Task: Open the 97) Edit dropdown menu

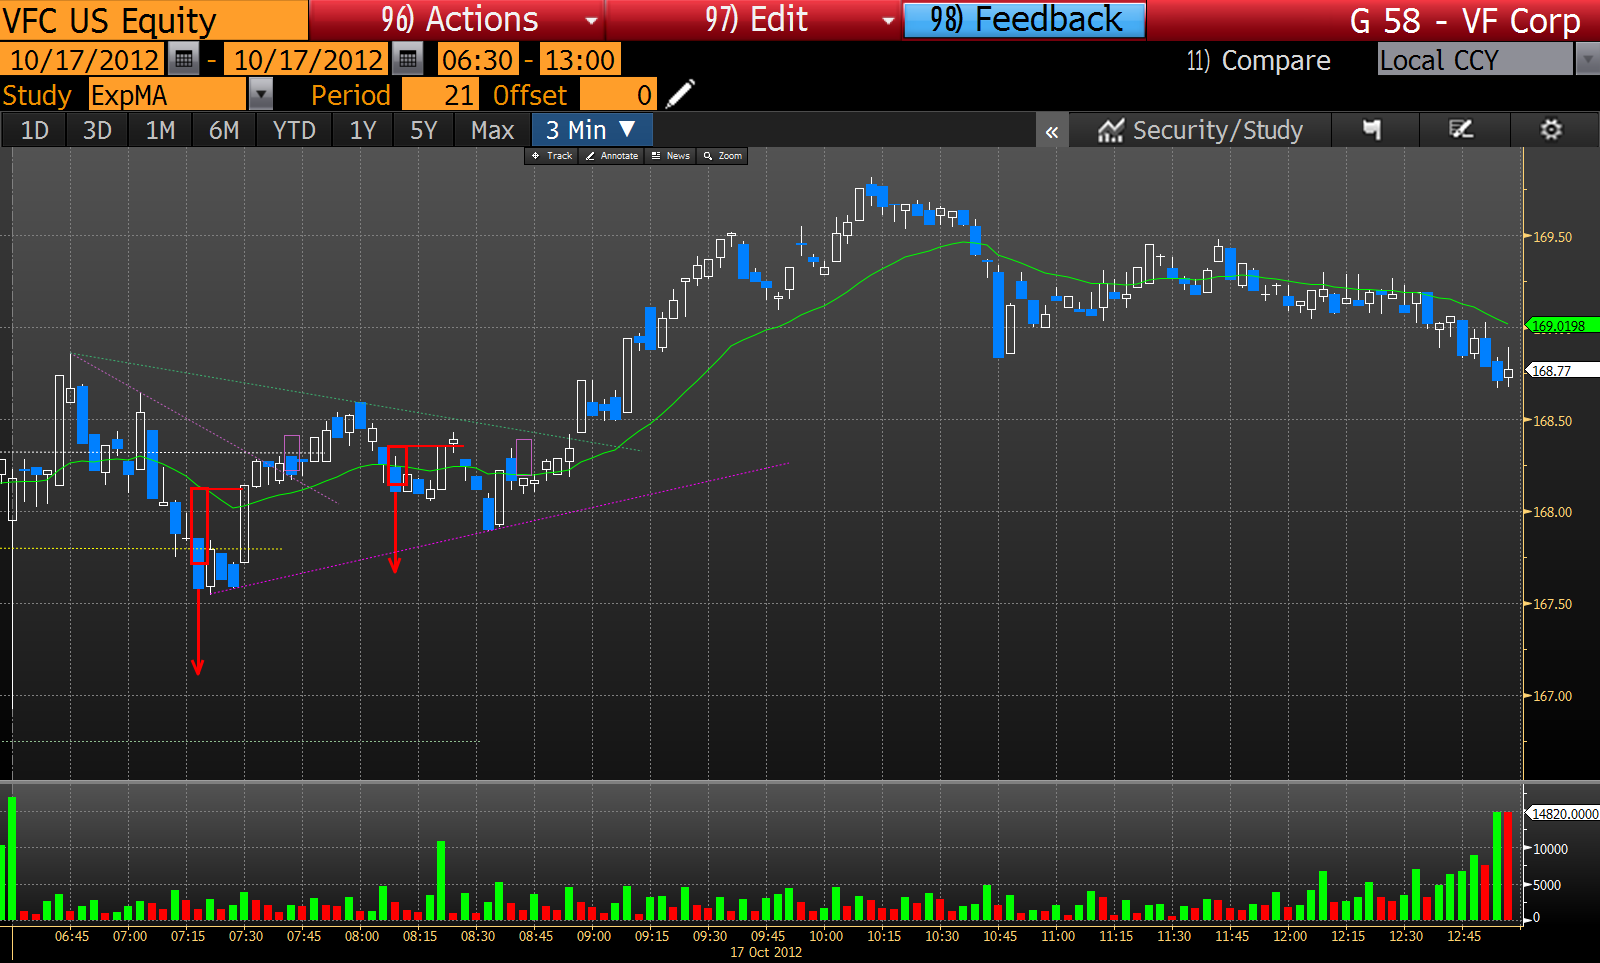Action: tap(755, 20)
